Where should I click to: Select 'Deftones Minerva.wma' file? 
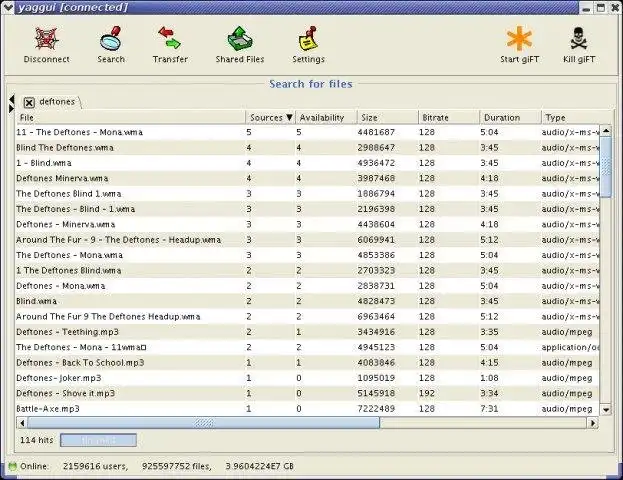tap(62, 178)
